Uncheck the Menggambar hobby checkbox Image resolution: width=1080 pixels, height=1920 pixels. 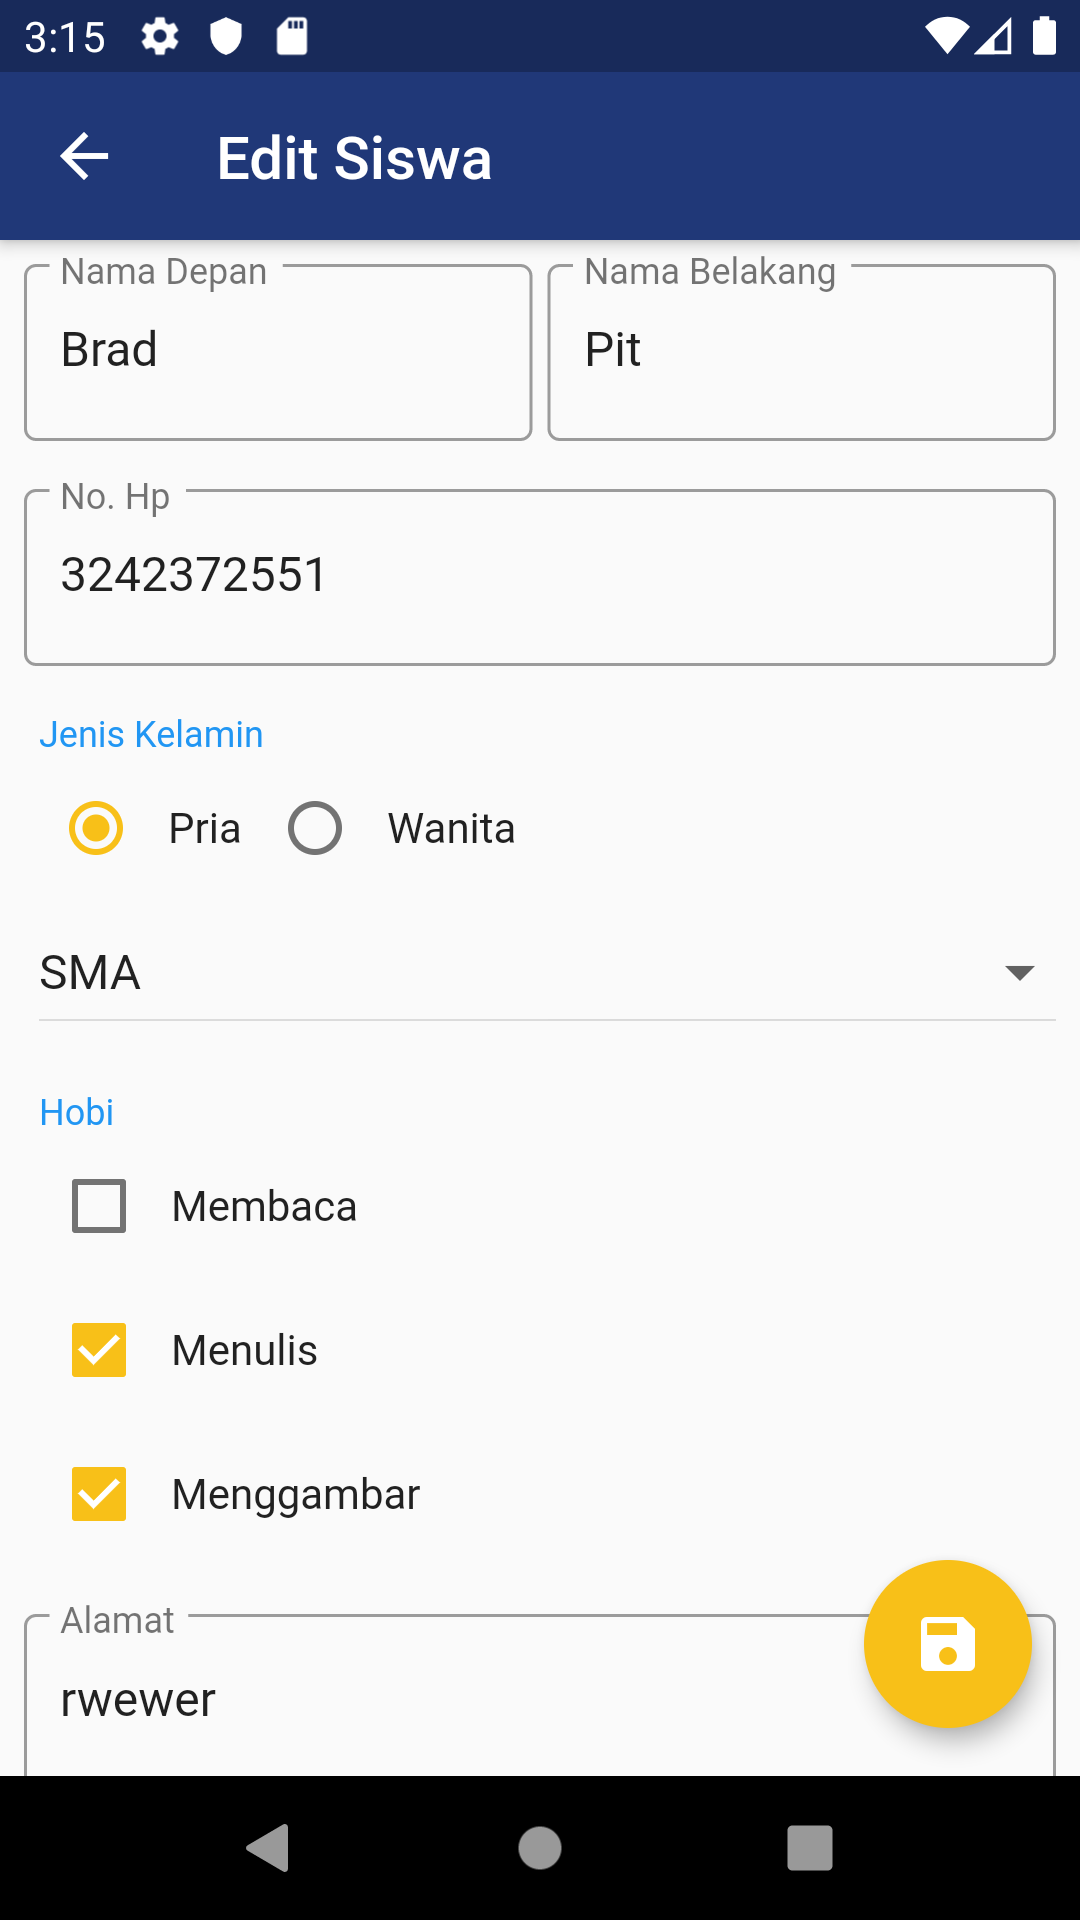click(99, 1494)
